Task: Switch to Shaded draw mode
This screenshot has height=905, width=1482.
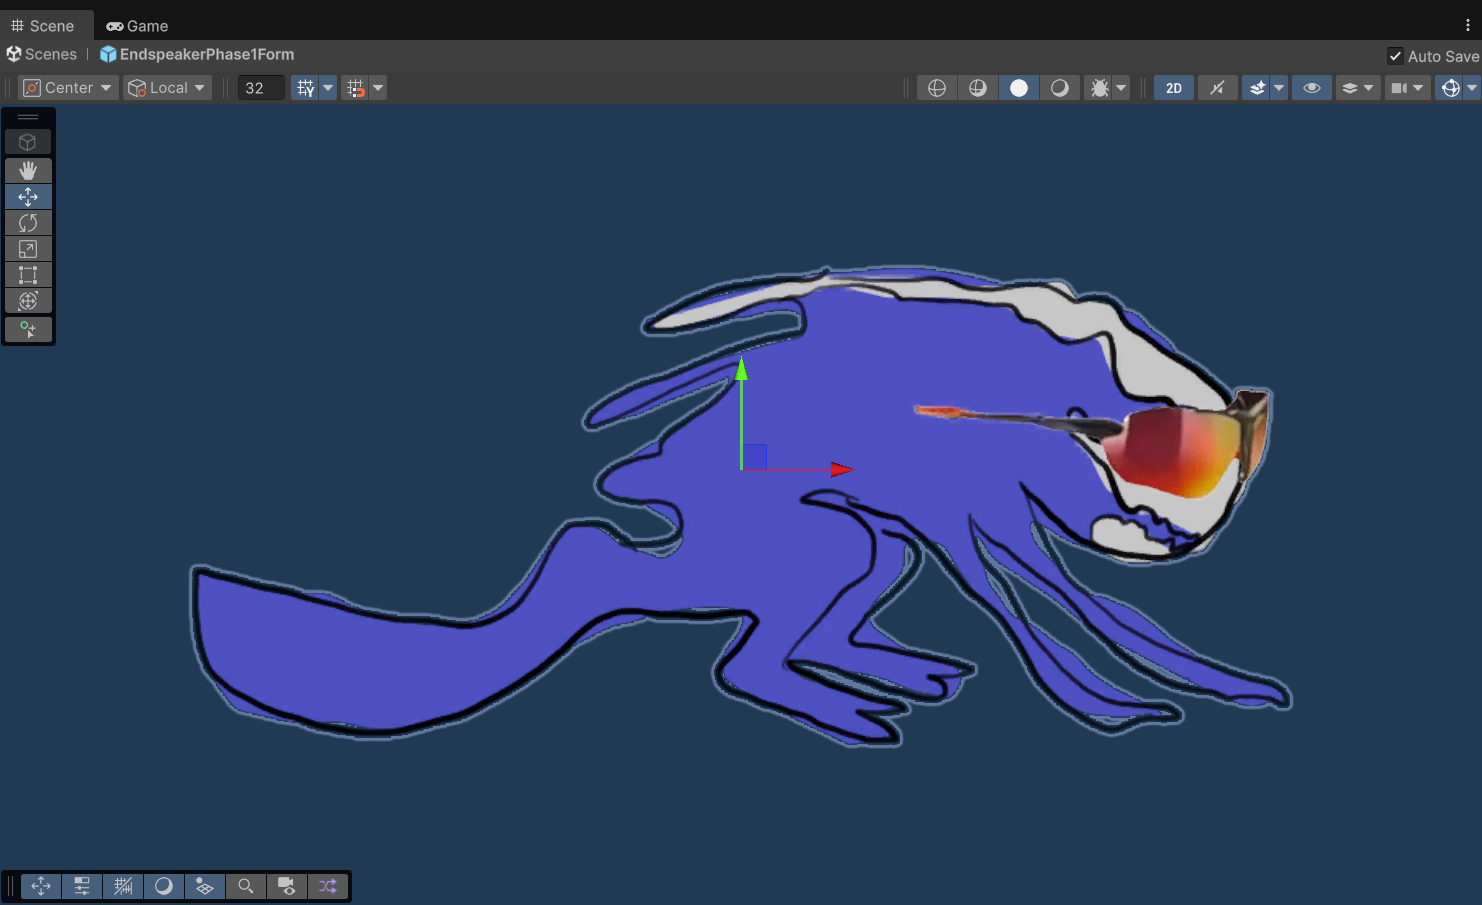Action: (1019, 88)
